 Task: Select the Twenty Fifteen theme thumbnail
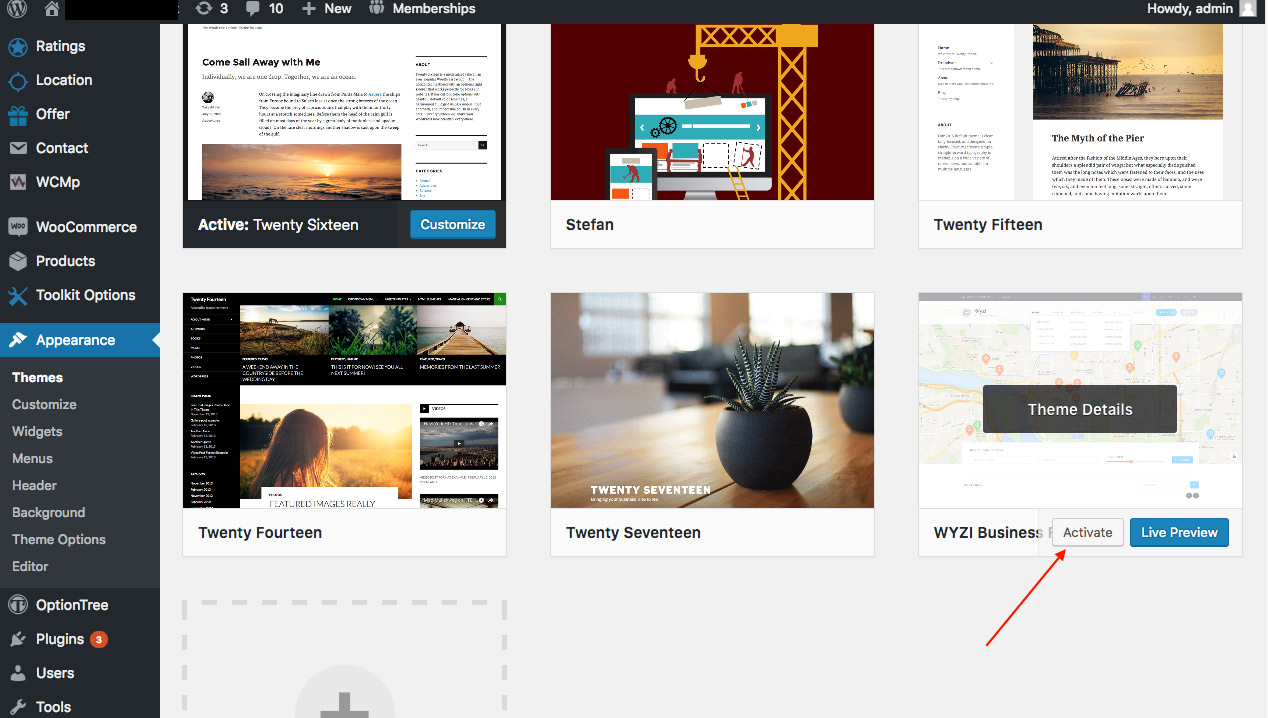tap(1080, 112)
